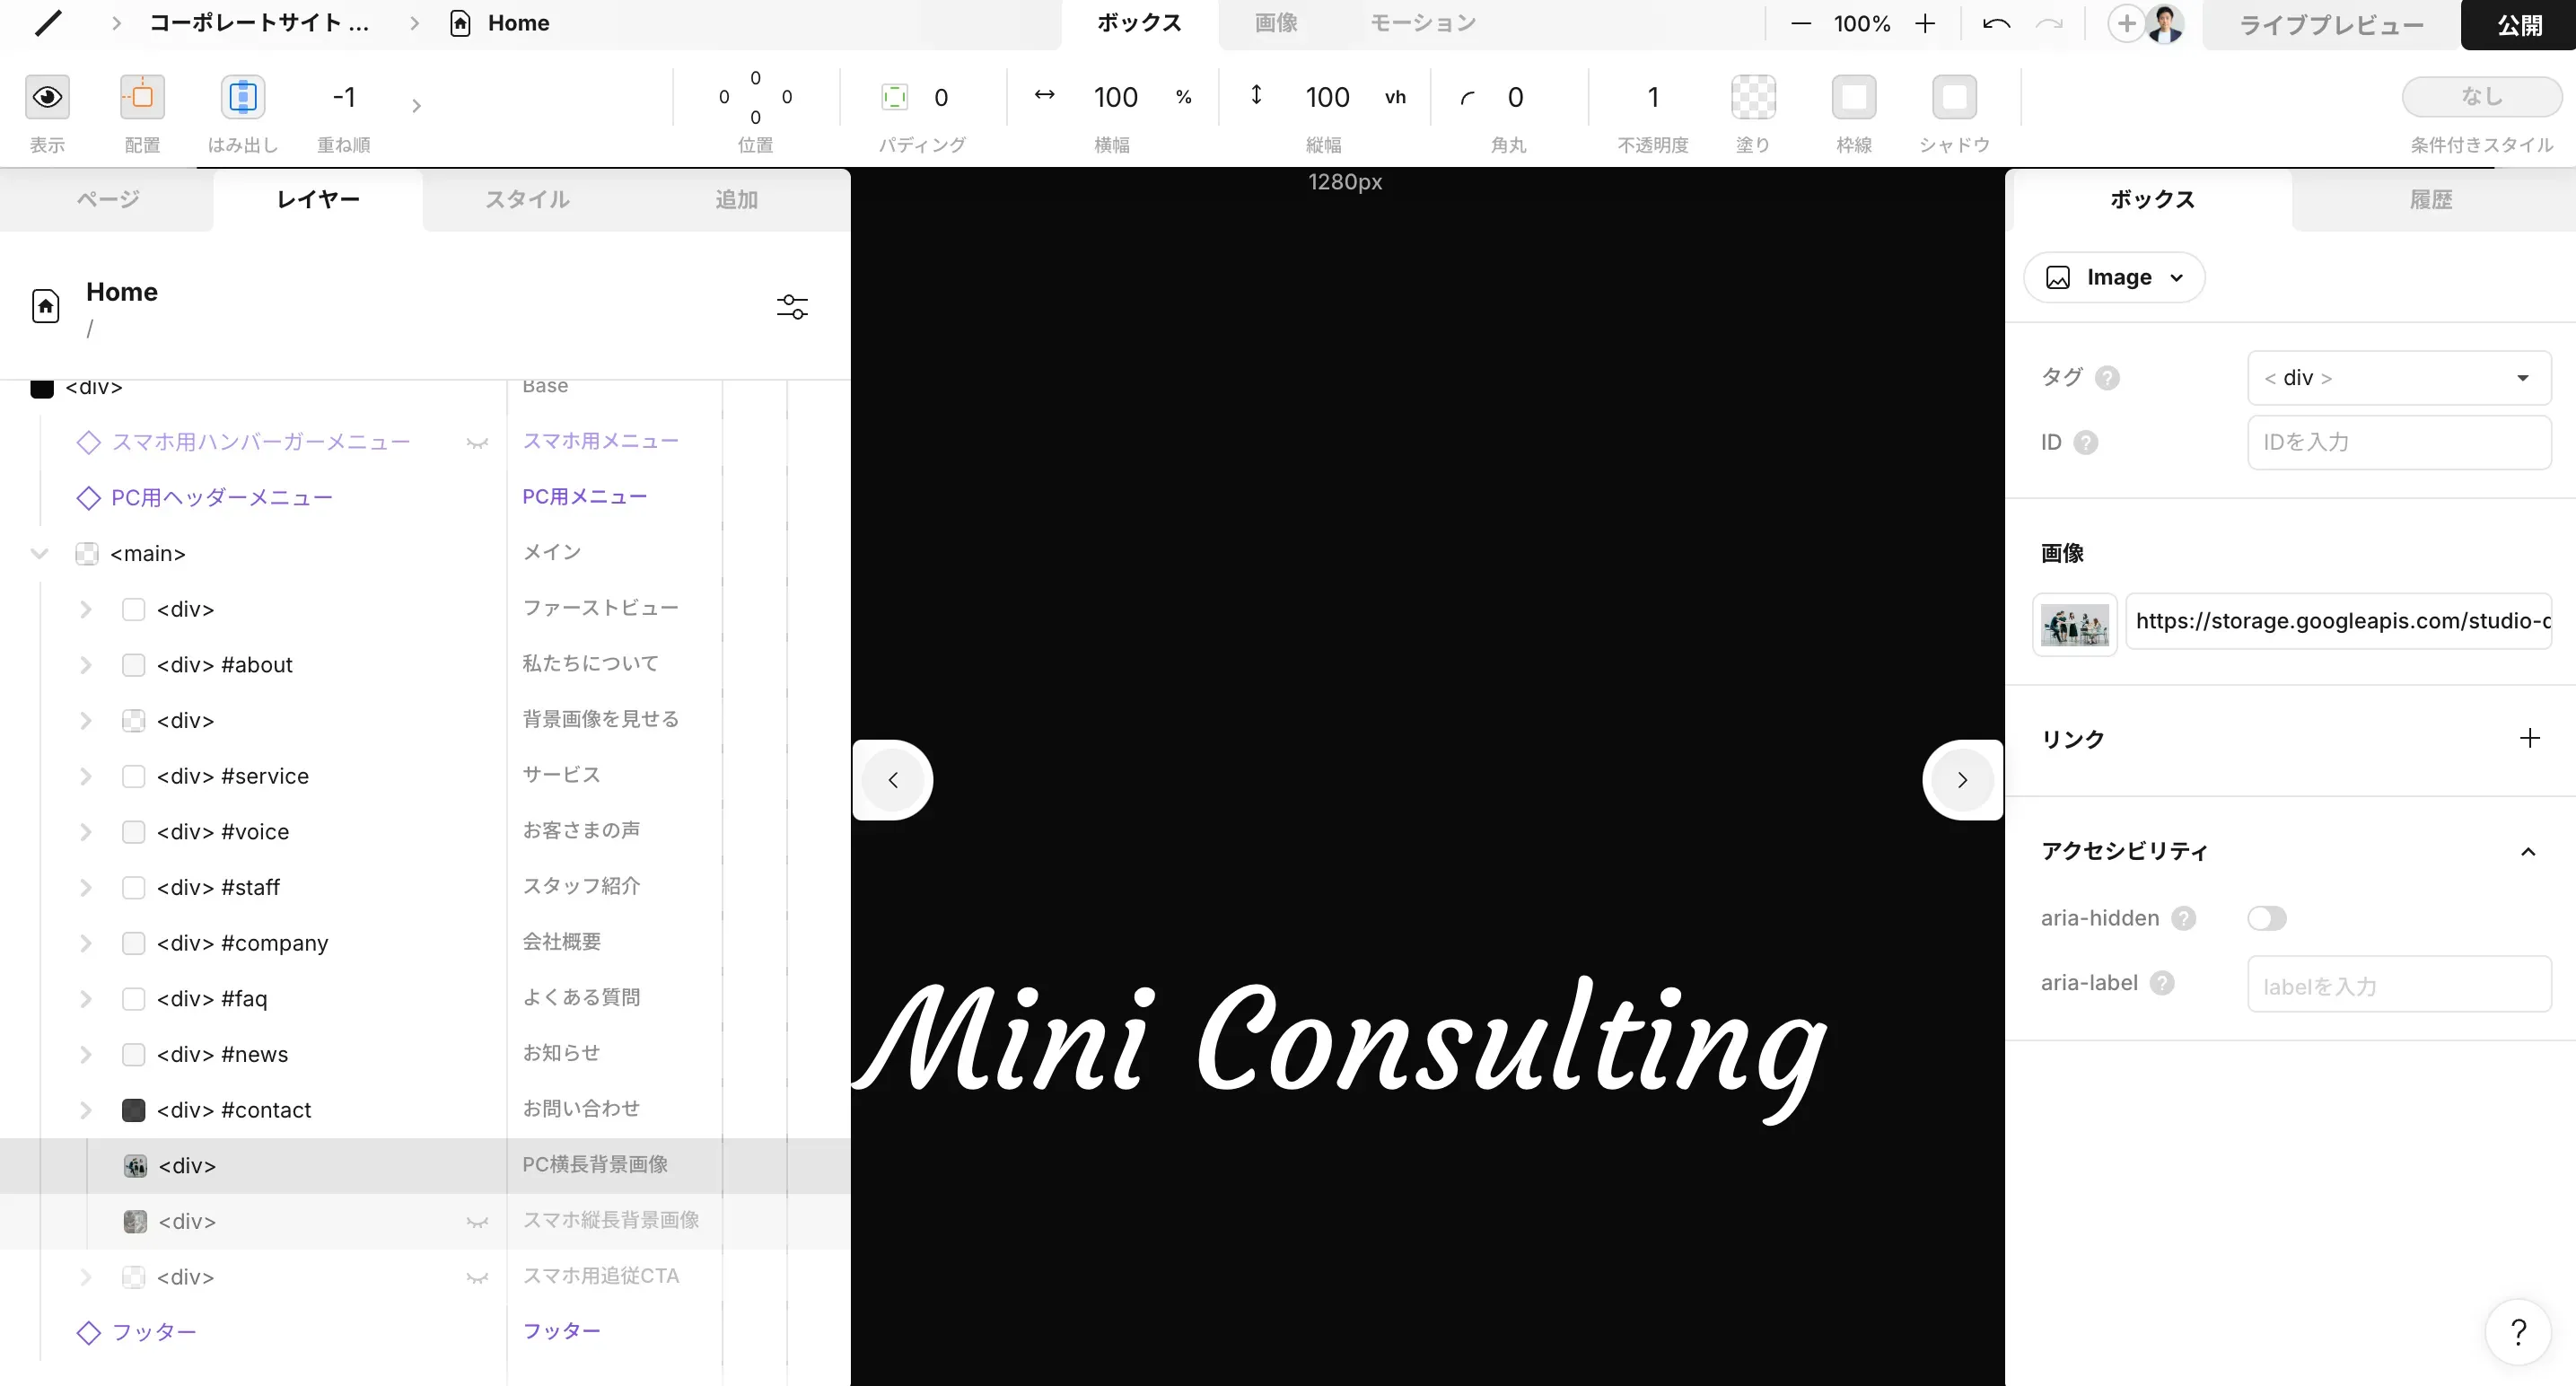Click the undo arrow icon
The height and width of the screenshot is (1386, 2576).
(1996, 24)
